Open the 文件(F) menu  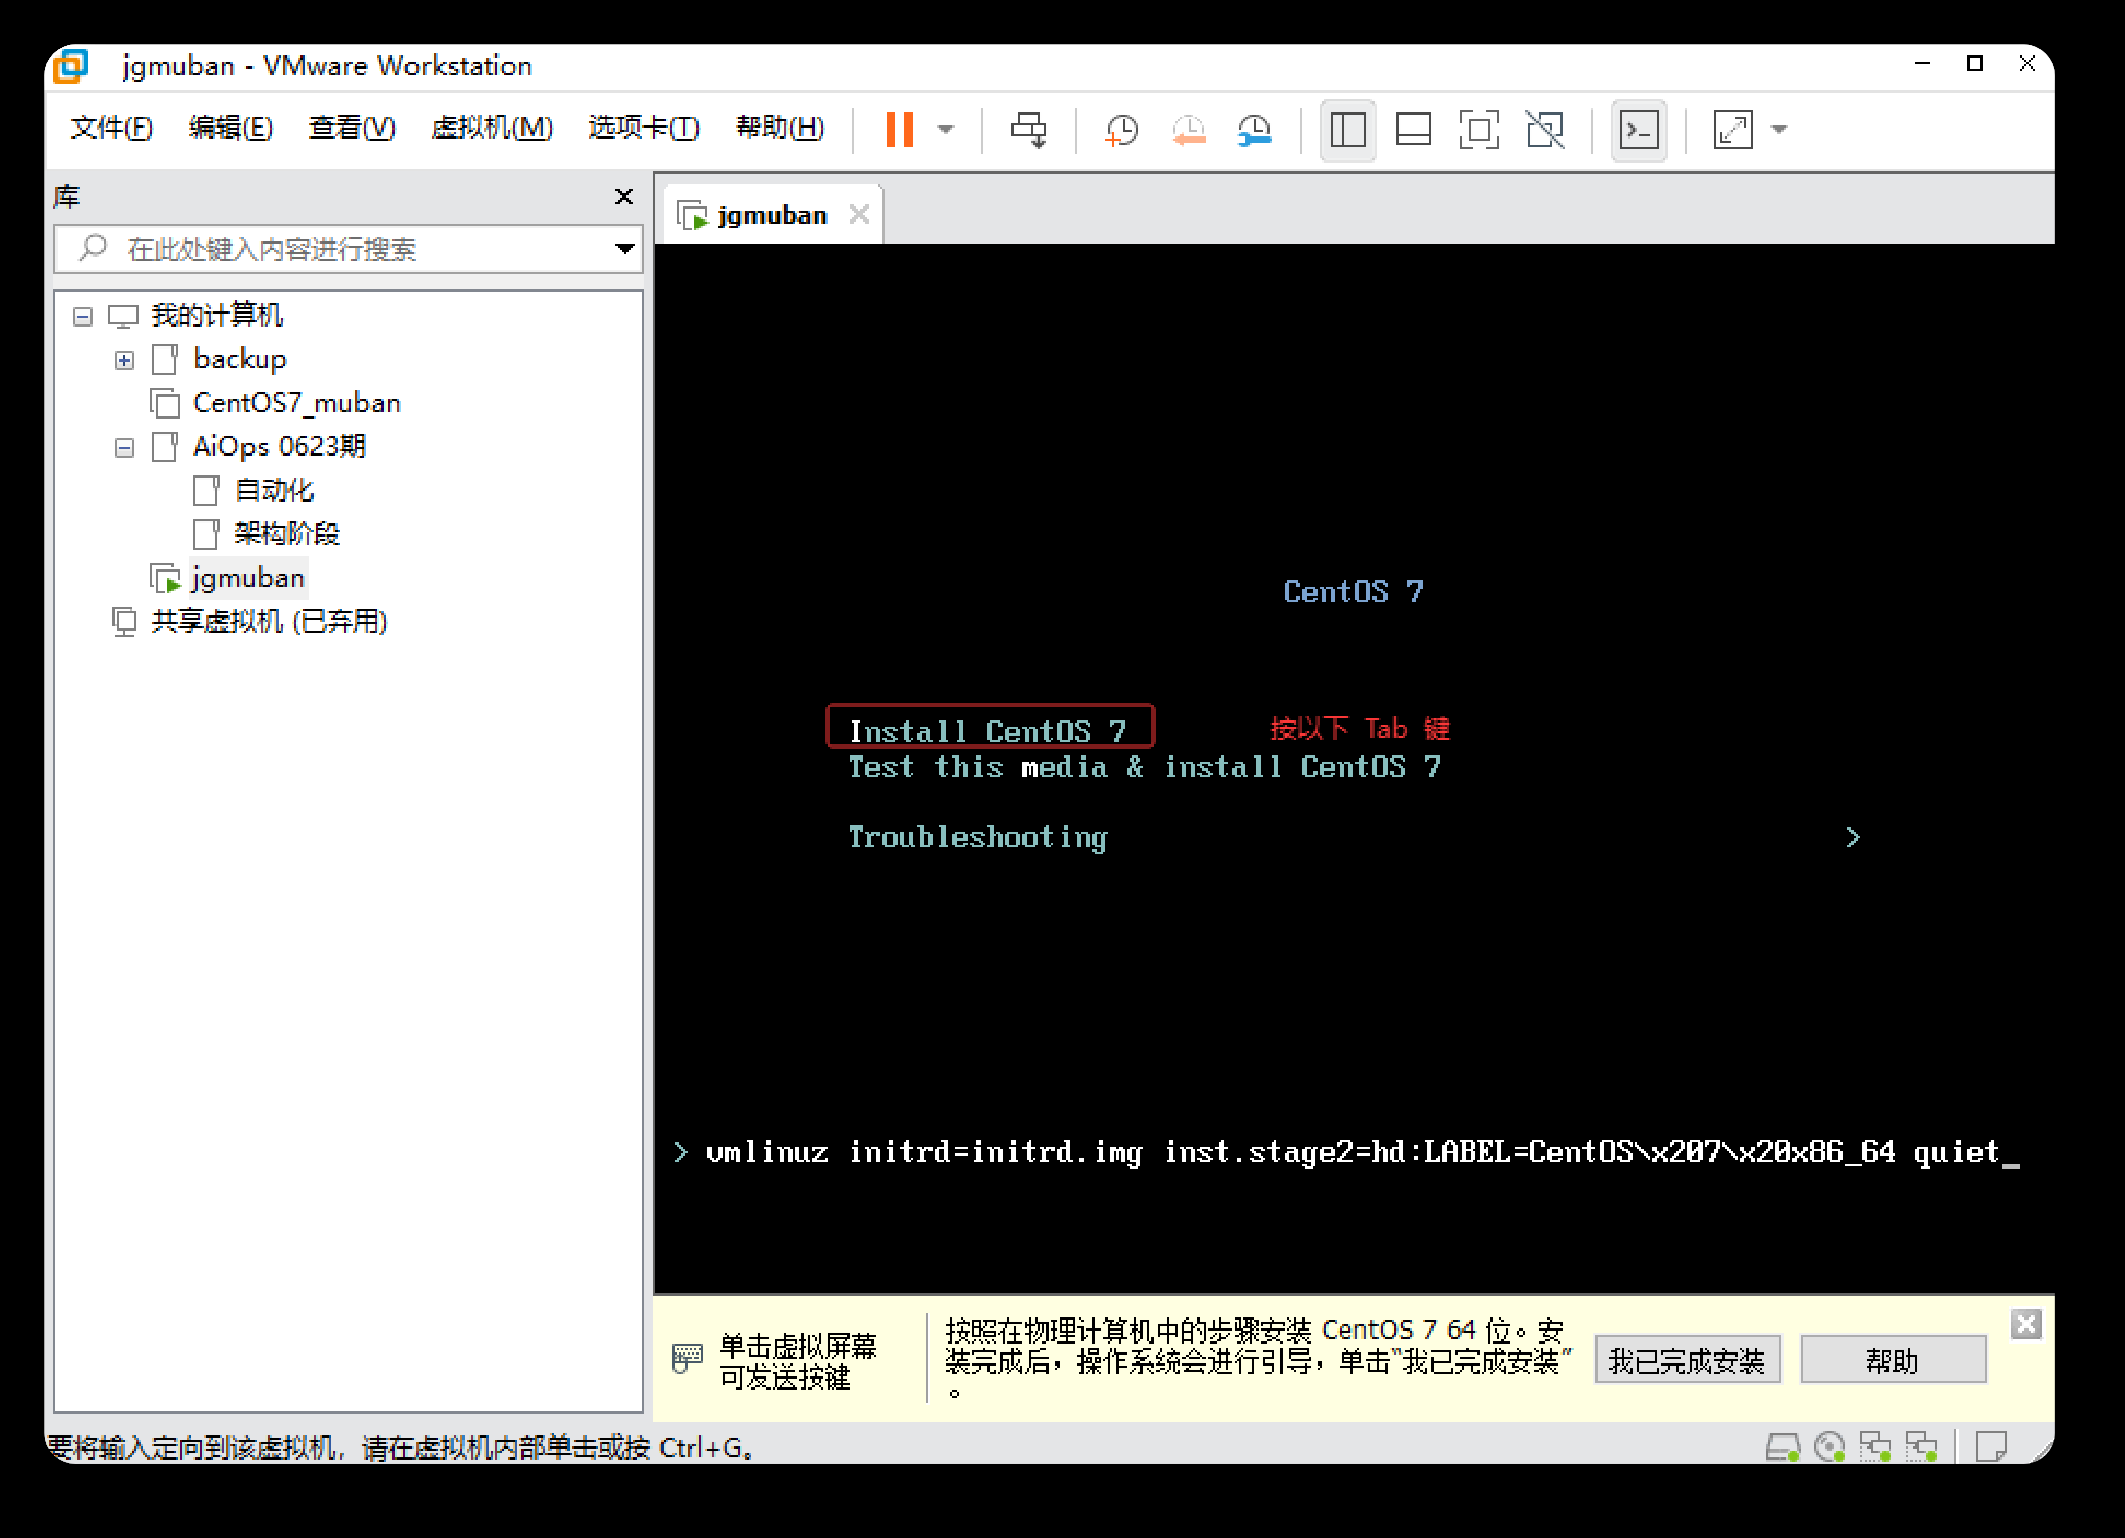[111, 128]
